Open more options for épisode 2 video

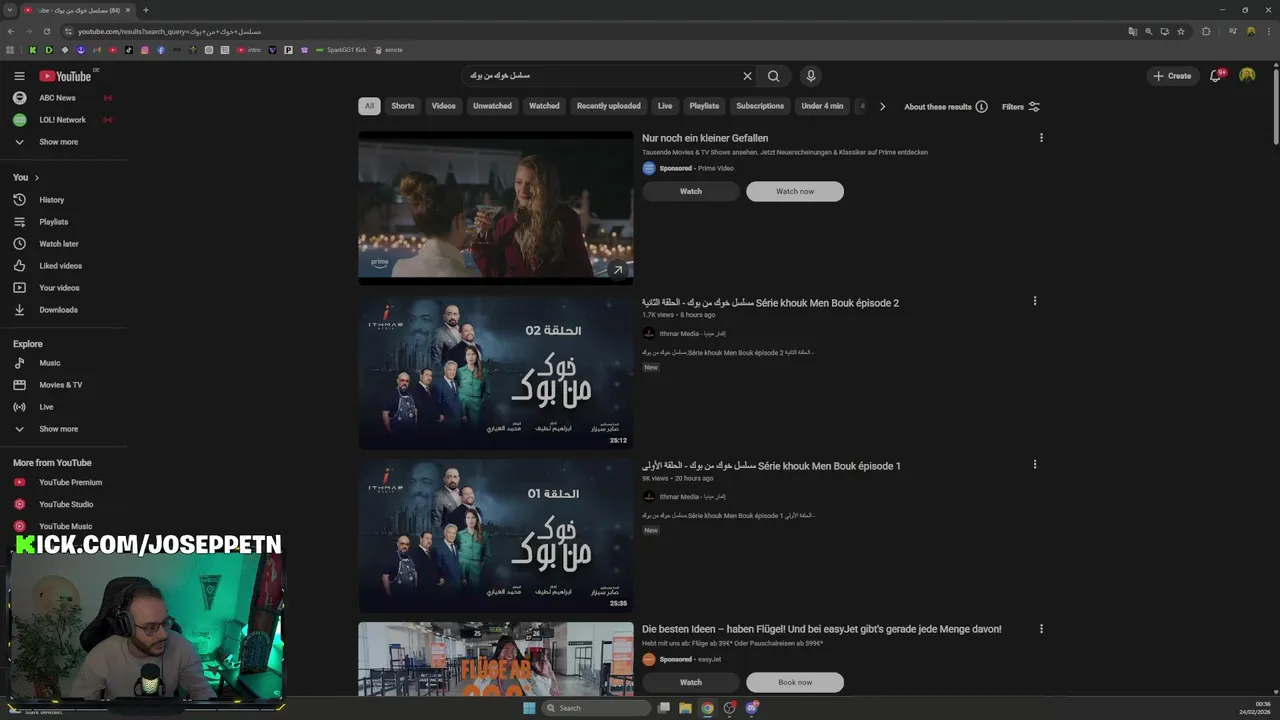coord(1035,301)
